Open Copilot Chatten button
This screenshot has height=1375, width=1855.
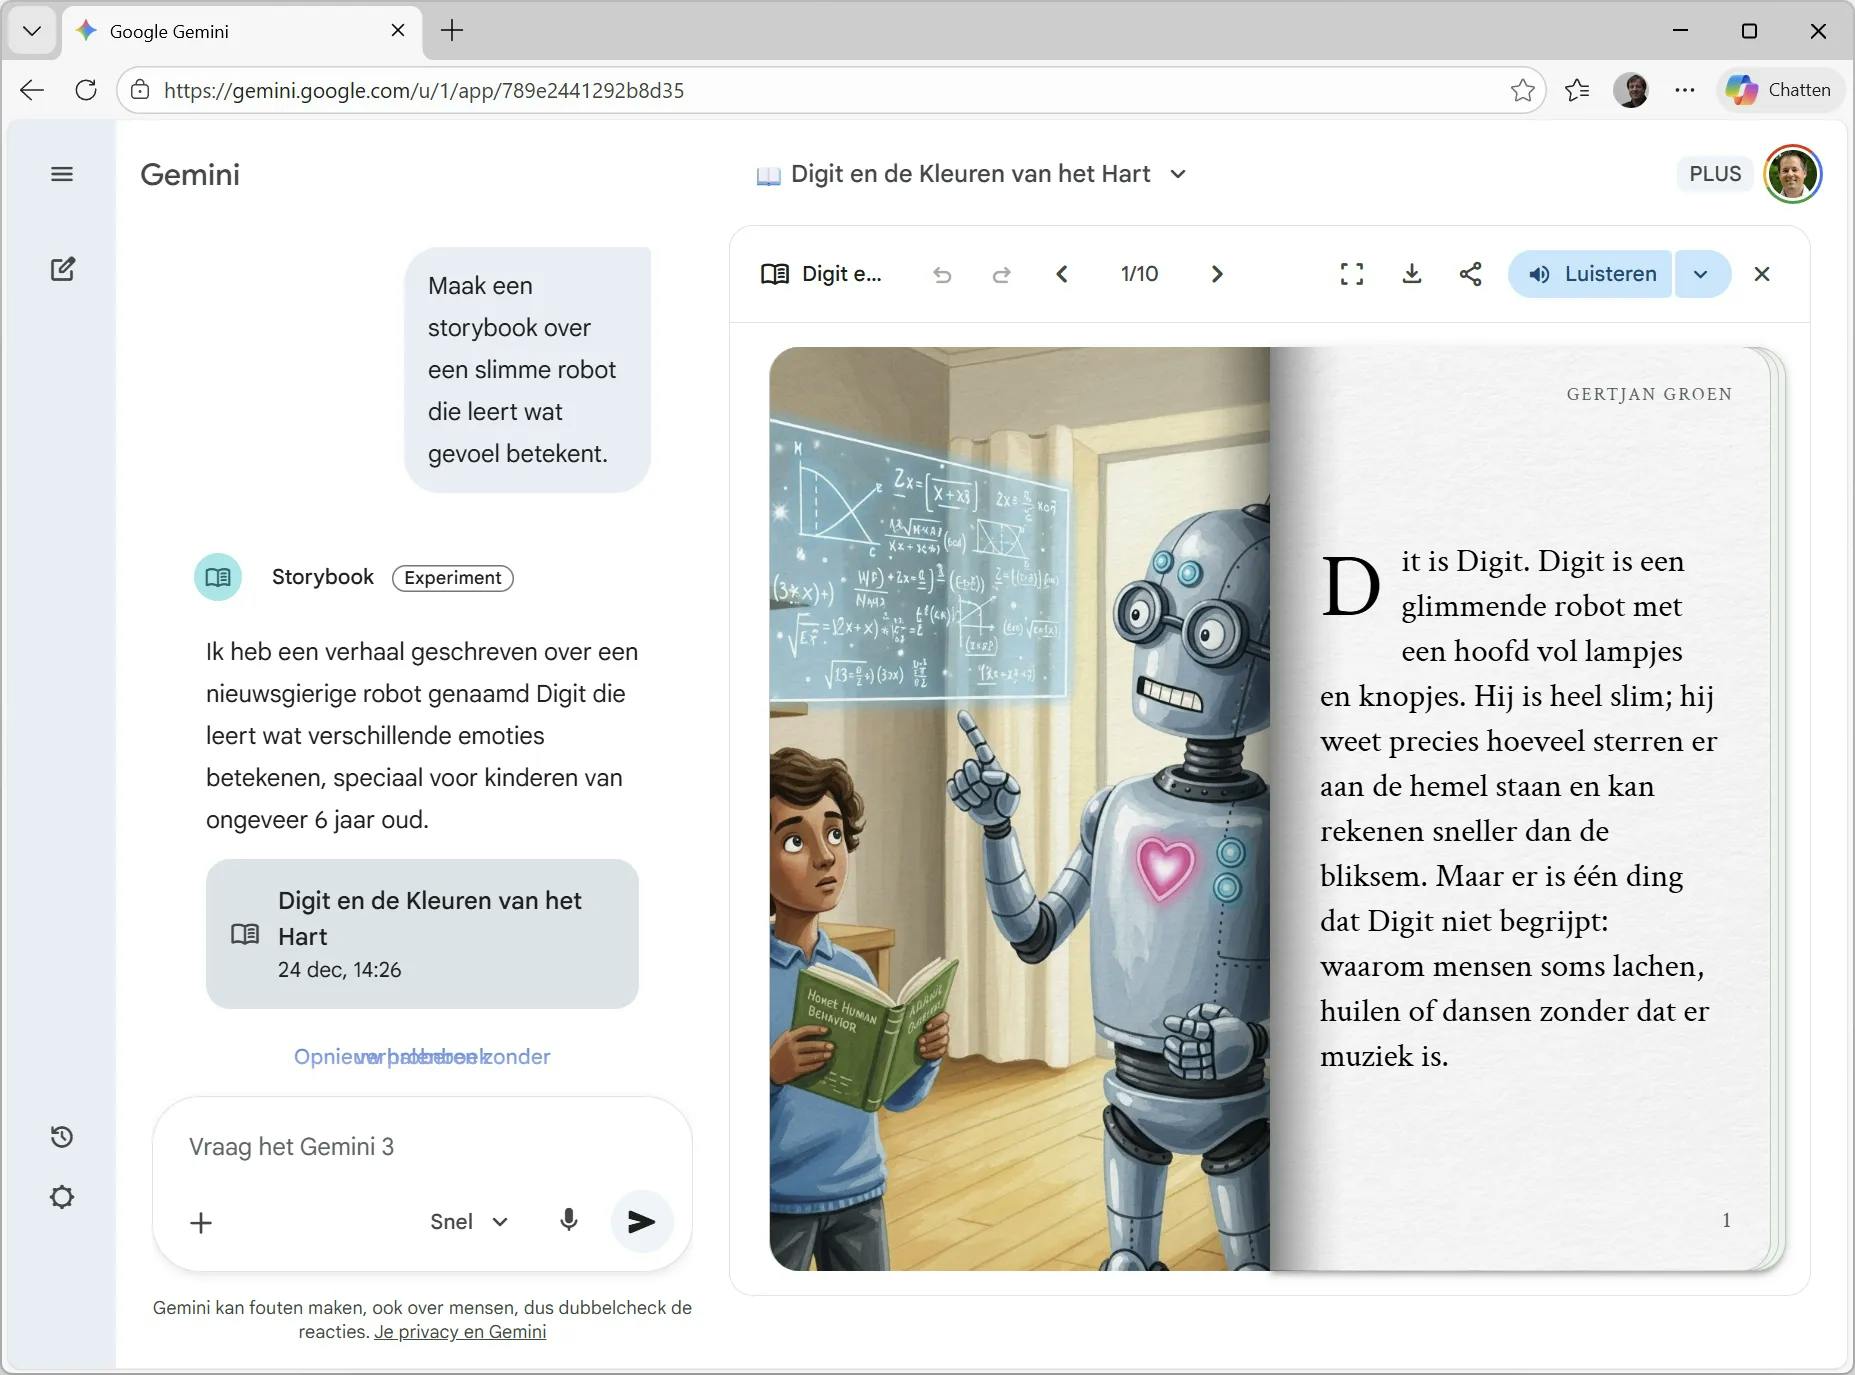[1779, 90]
